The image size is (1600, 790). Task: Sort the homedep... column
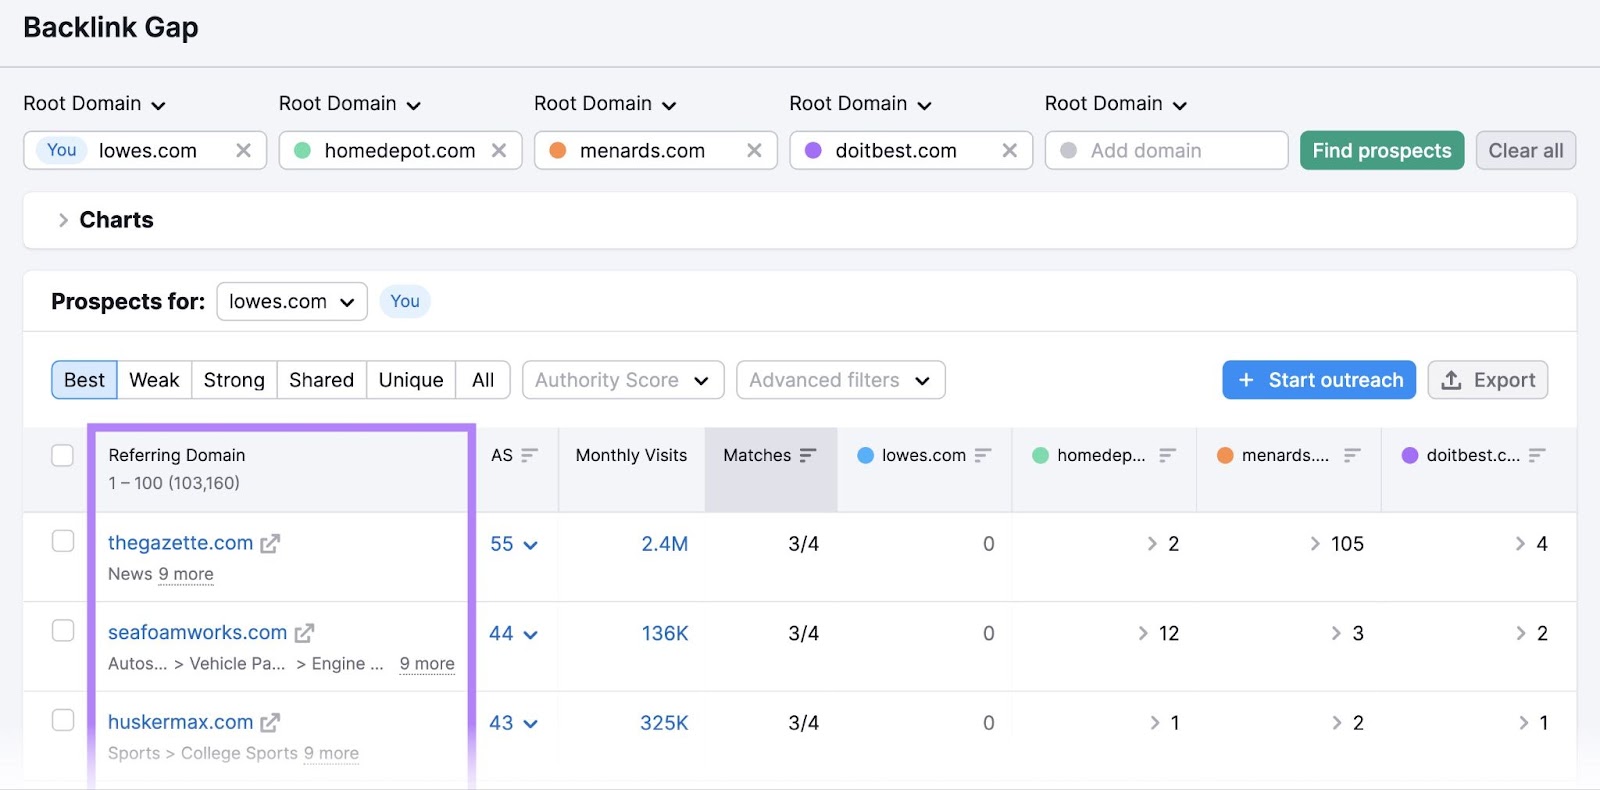pyautogui.click(x=1167, y=455)
